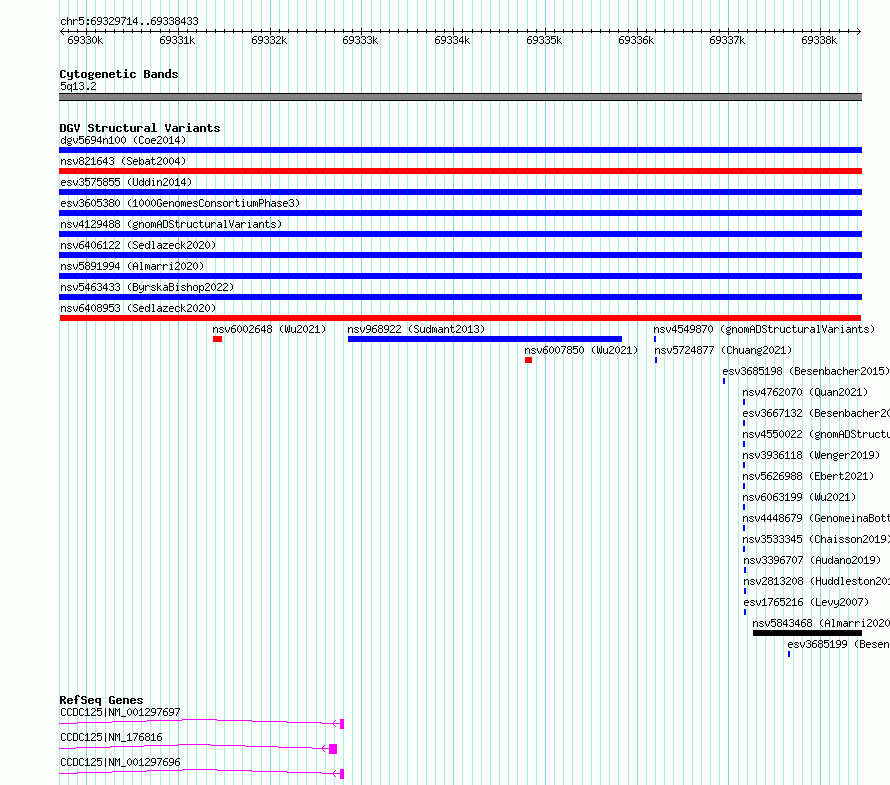The height and width of the screenshot is (785, 890).
Task: Open nsv2813208 Huddleston variant label
Action: tap(817, 581)
